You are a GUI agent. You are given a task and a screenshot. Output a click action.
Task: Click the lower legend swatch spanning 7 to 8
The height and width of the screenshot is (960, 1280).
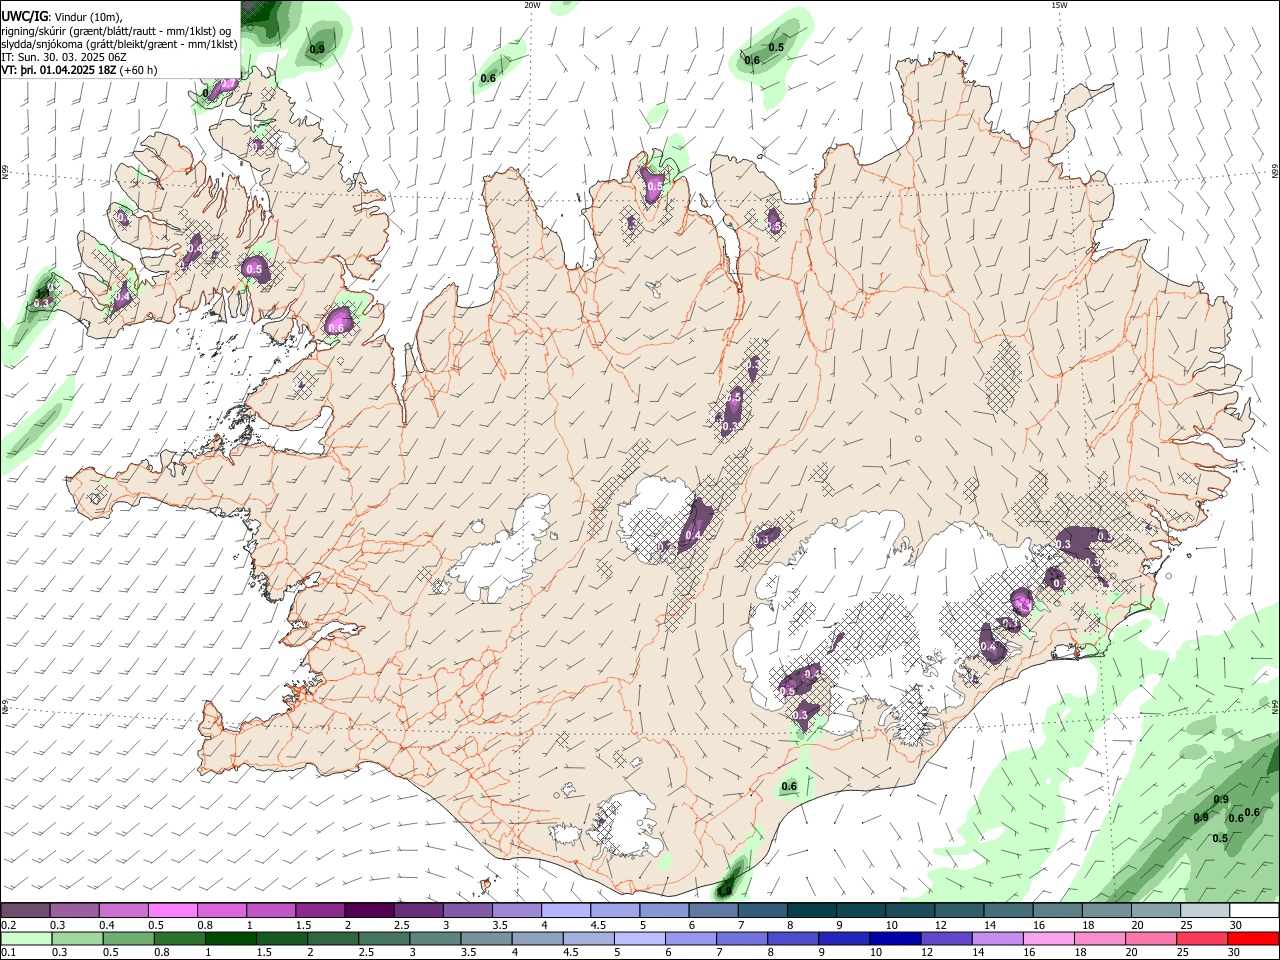(742, 939)
